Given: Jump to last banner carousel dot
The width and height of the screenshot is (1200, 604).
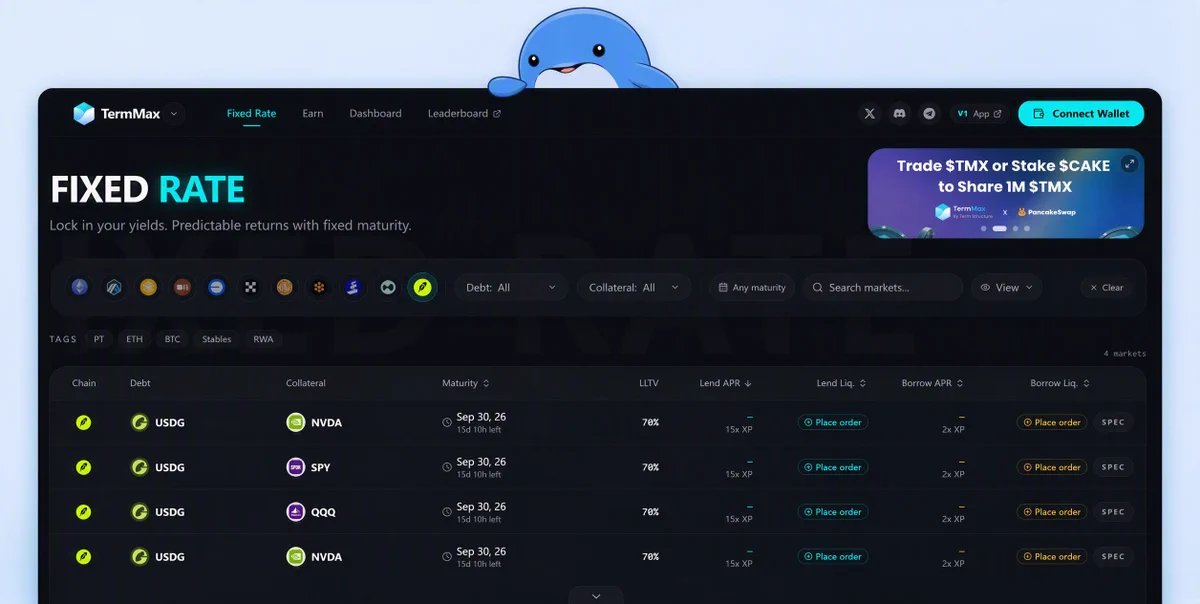Looking at the screenshot, I should coord(1028,229).
